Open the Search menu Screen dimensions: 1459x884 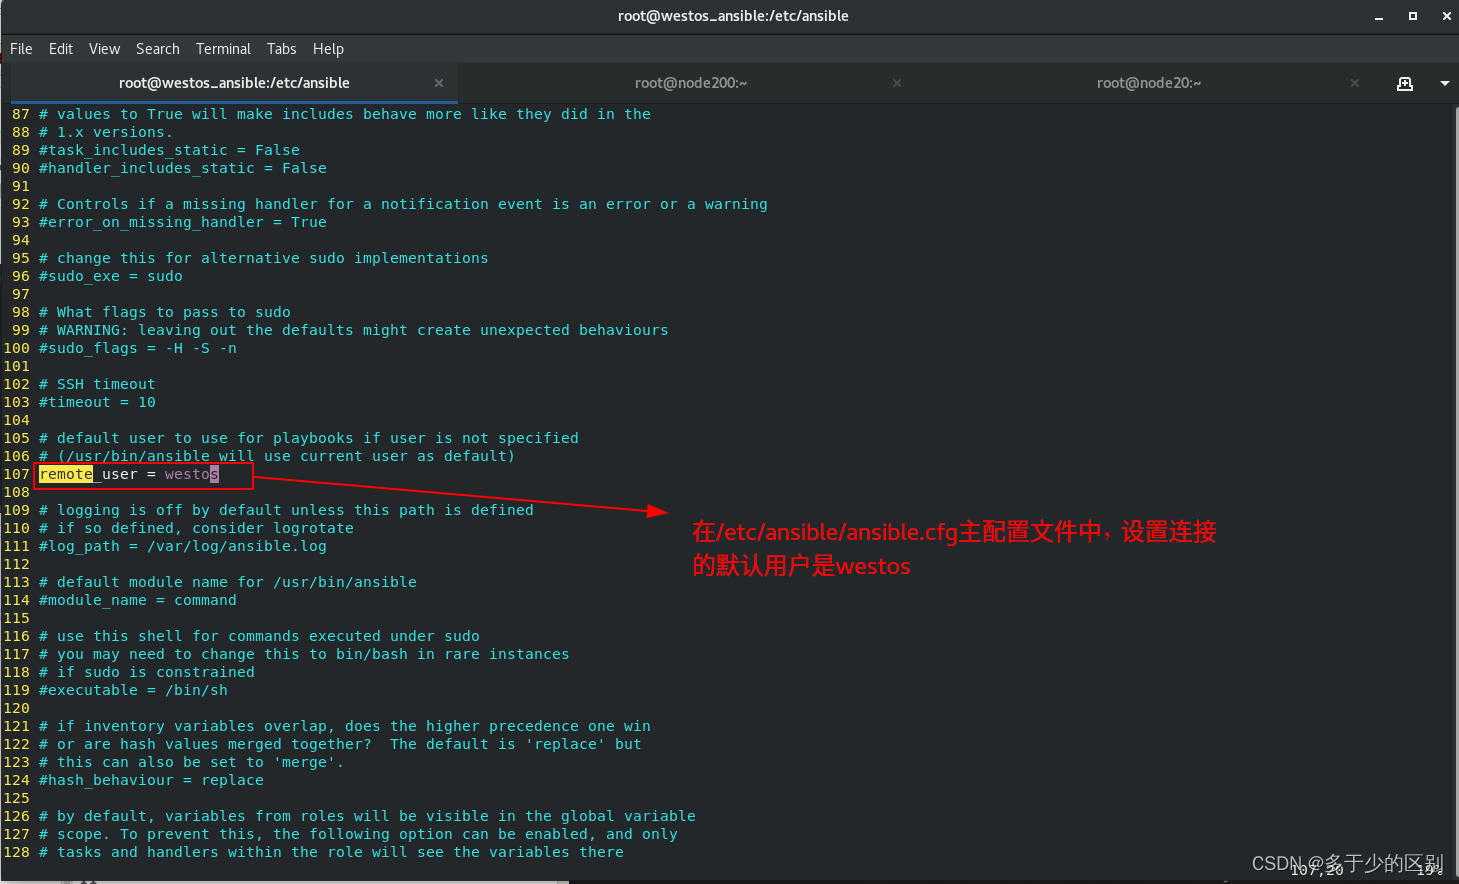coord(158,49)
